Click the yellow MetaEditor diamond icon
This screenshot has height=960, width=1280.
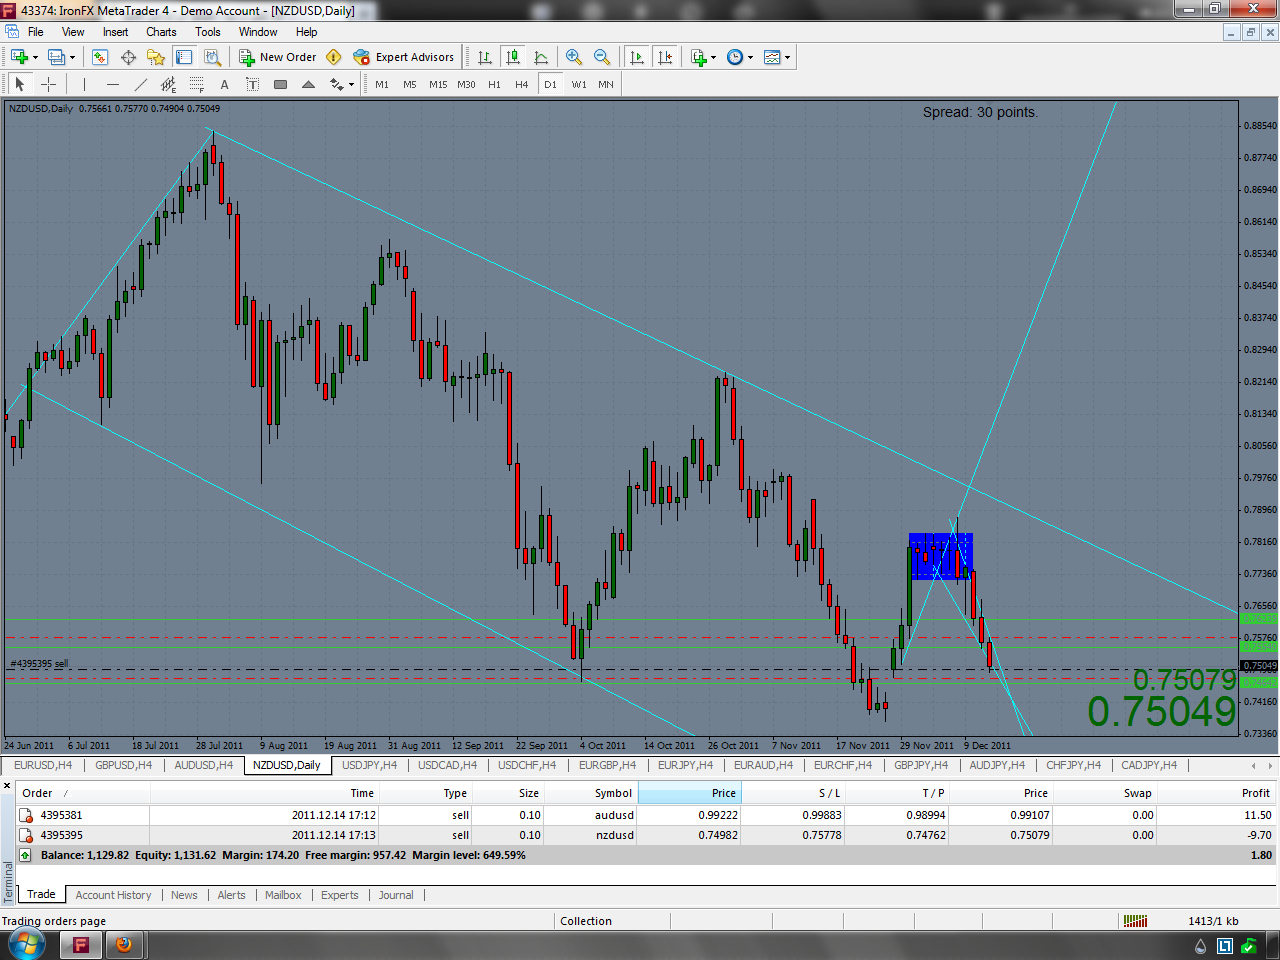[x=334, y=57]
